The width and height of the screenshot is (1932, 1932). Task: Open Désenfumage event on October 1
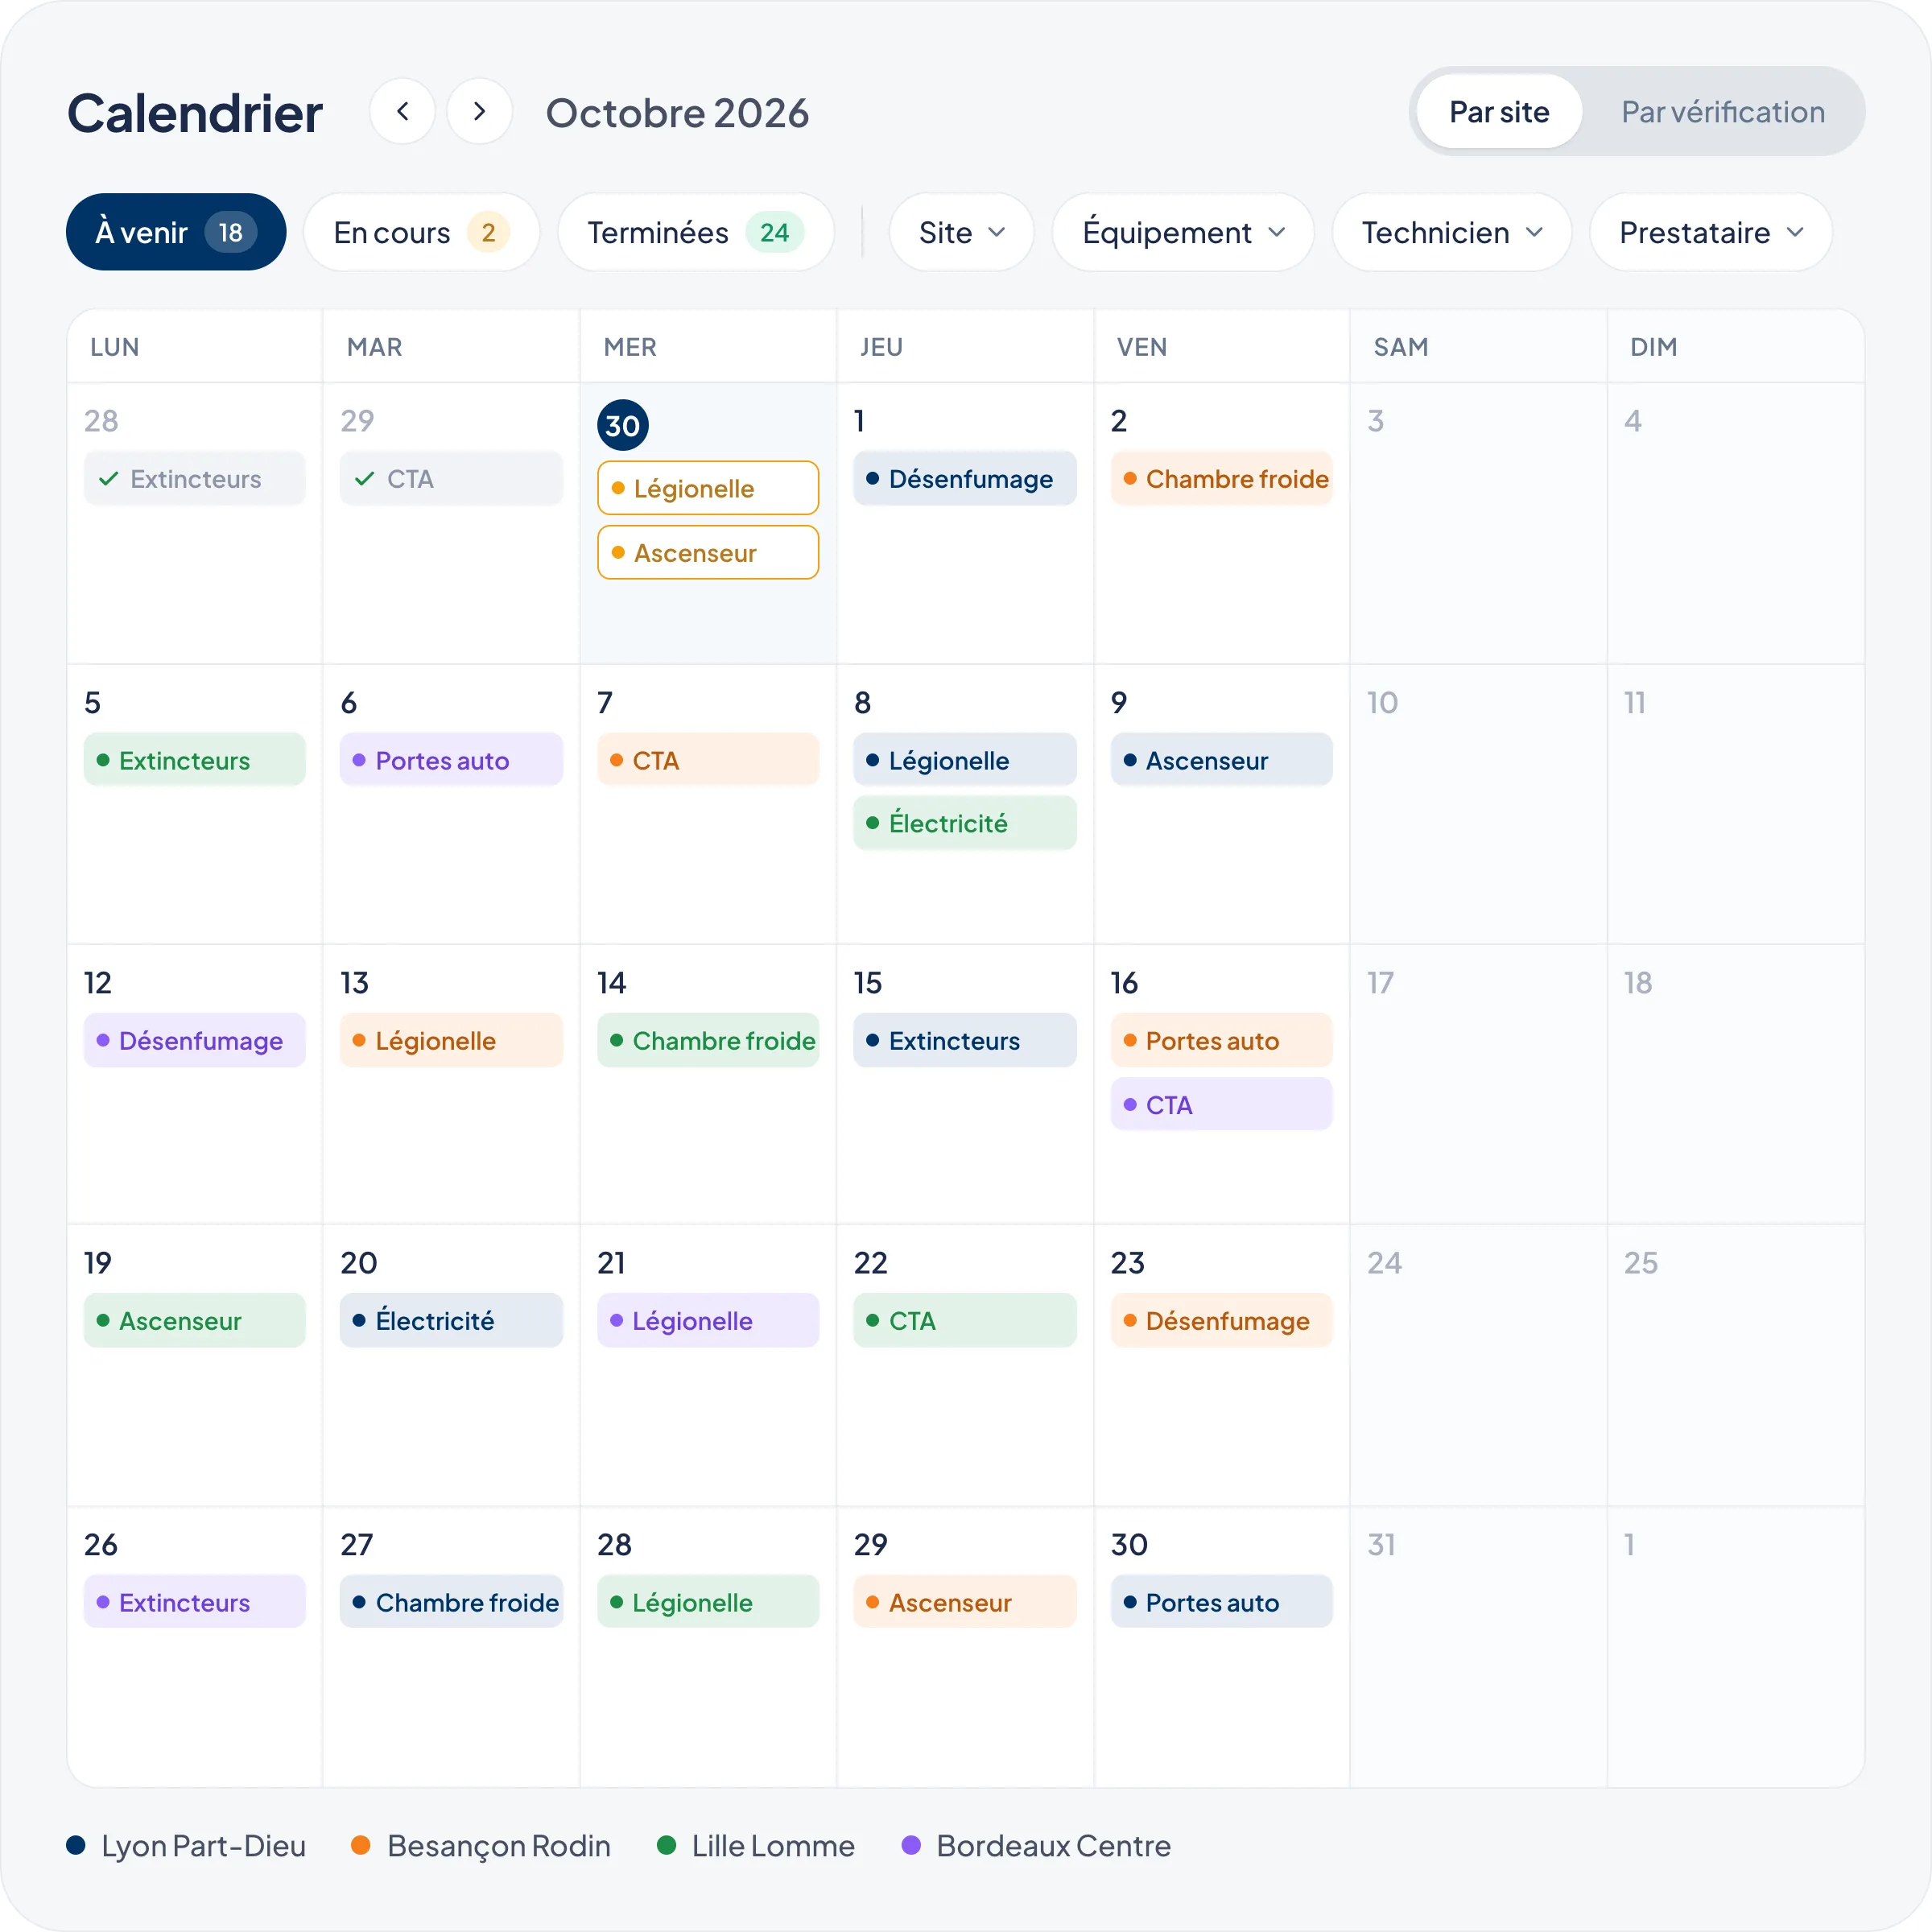coord(965,479)
